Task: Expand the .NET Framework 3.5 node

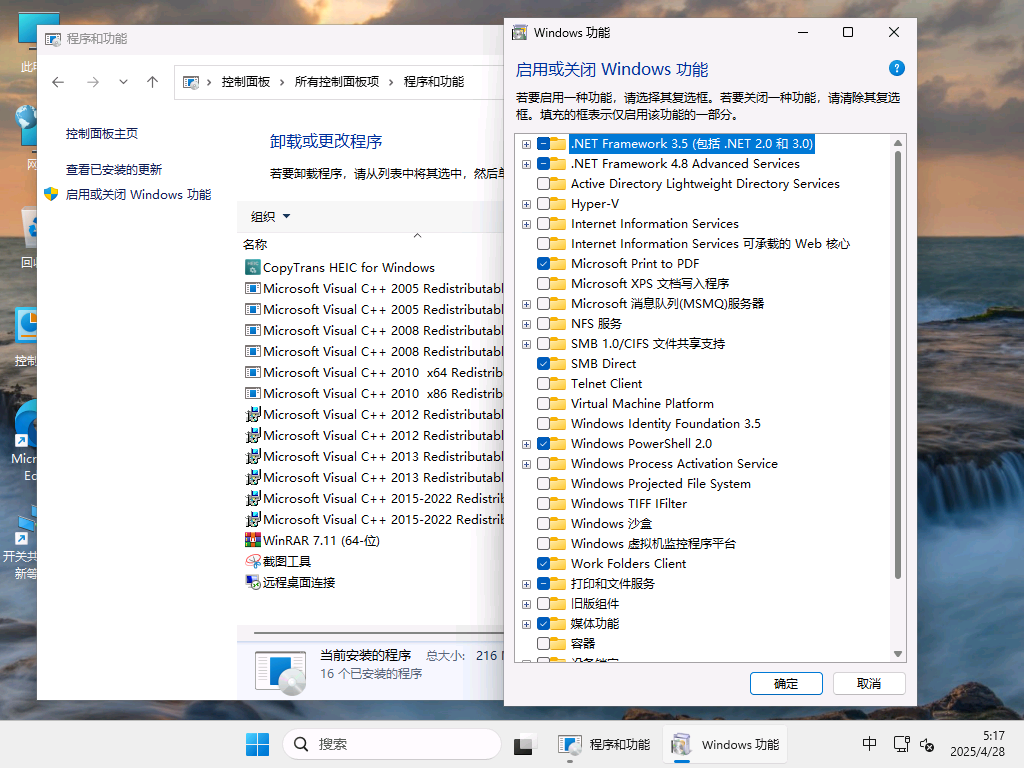Action: pos(526,144)
